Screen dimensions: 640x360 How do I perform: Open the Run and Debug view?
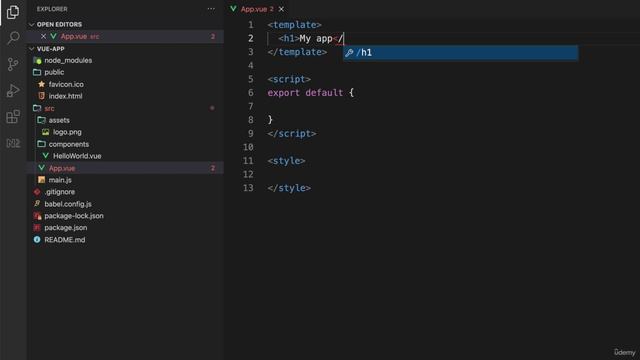pos(13,90)
